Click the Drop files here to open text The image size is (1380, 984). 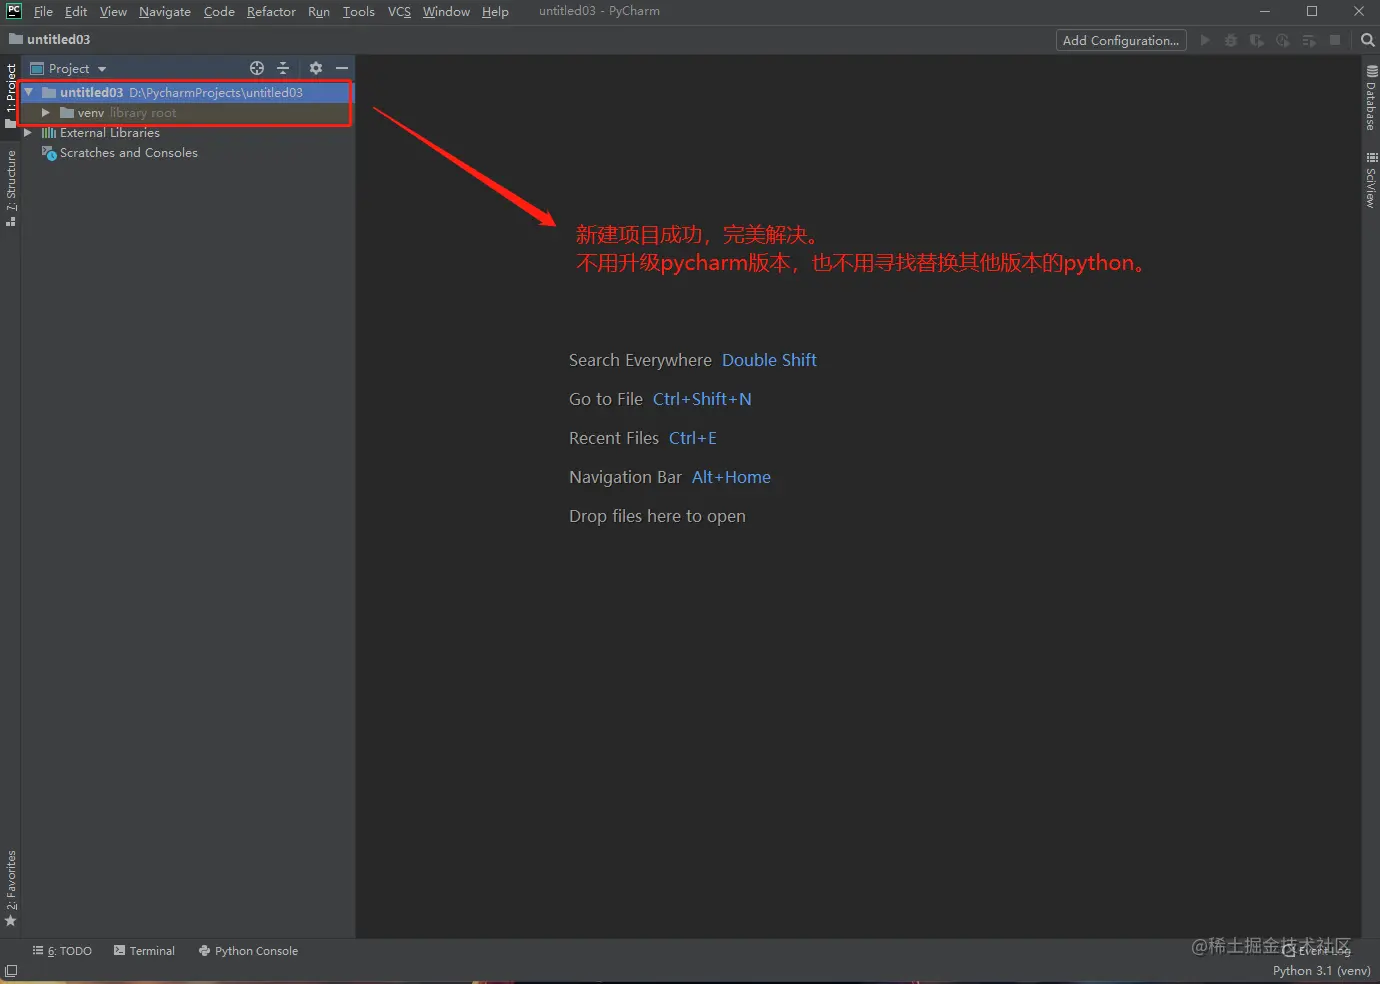pos(657,516)
